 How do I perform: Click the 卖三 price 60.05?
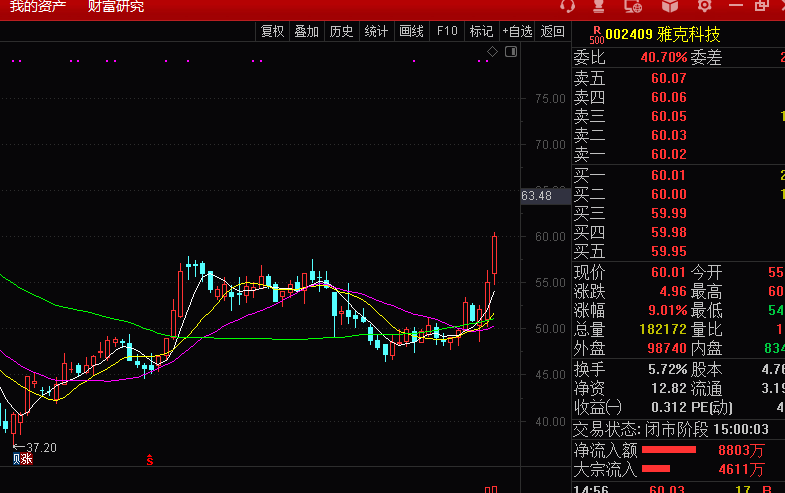pos(669,116)
